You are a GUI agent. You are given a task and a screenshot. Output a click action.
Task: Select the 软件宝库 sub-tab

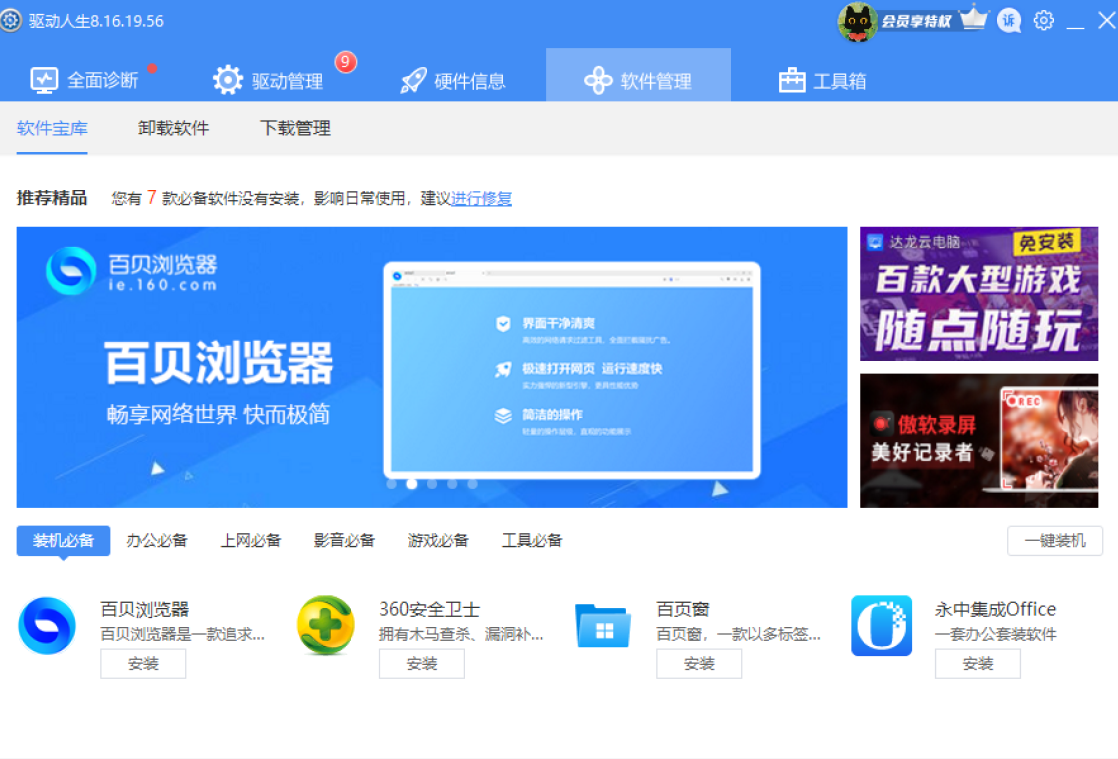[52, 129]
